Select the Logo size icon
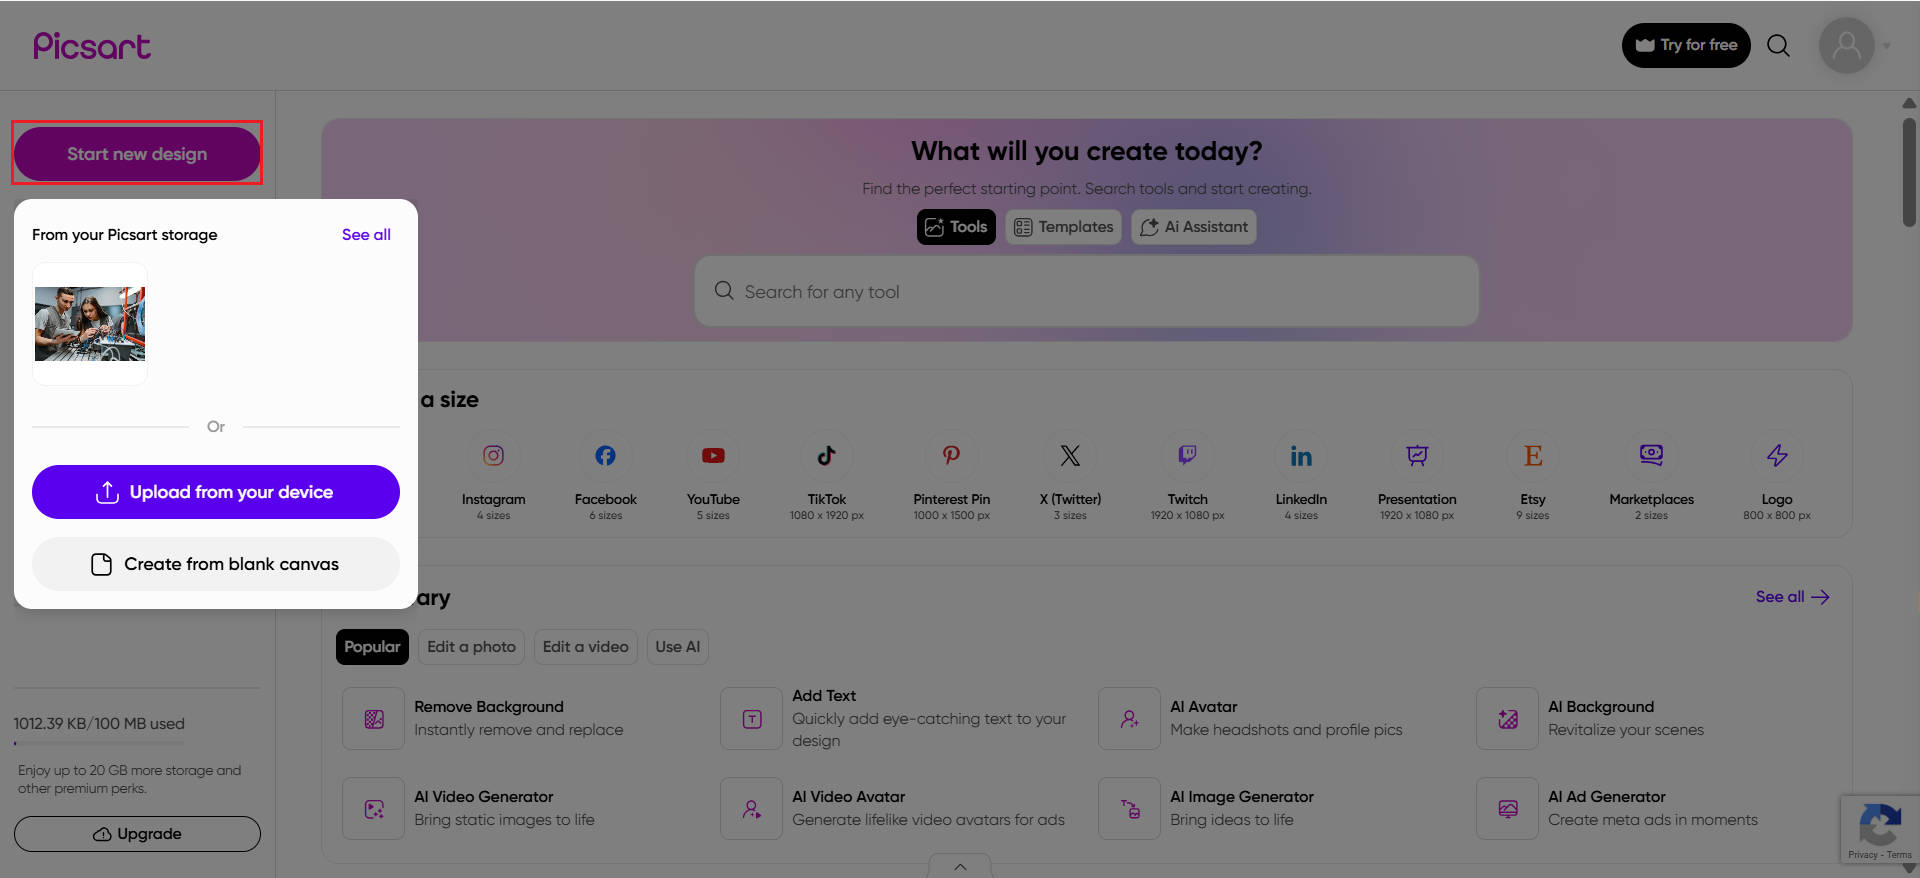Image resolution: width=1920 pixels, height=878 pixels. [x=1777, y=456]
